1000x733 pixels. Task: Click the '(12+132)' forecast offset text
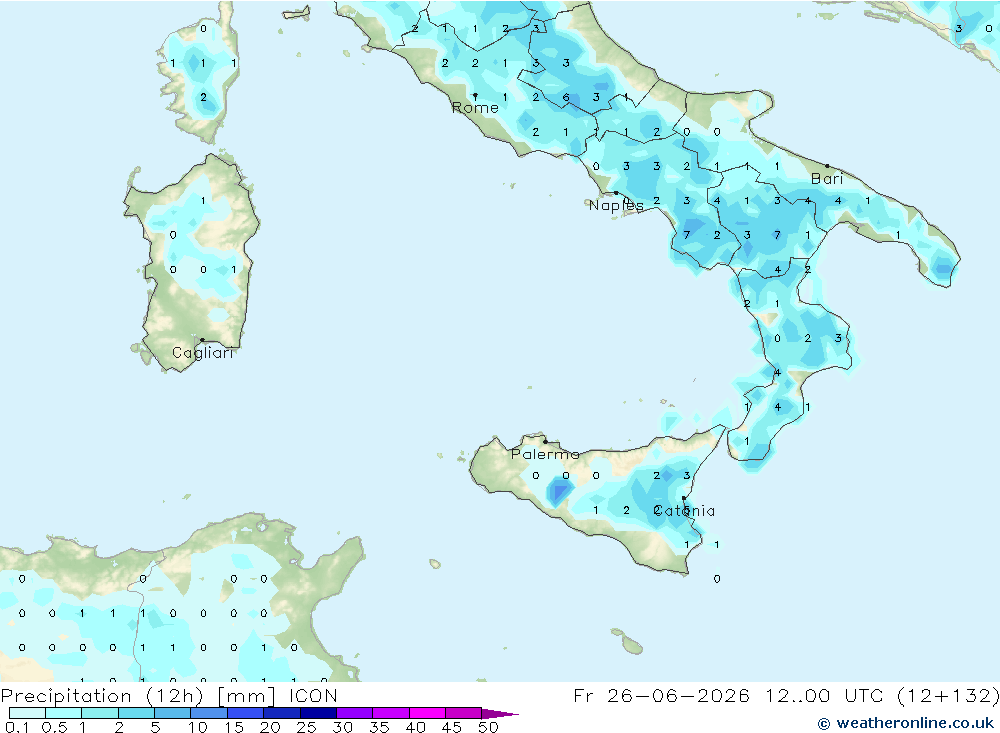(948, 695)
